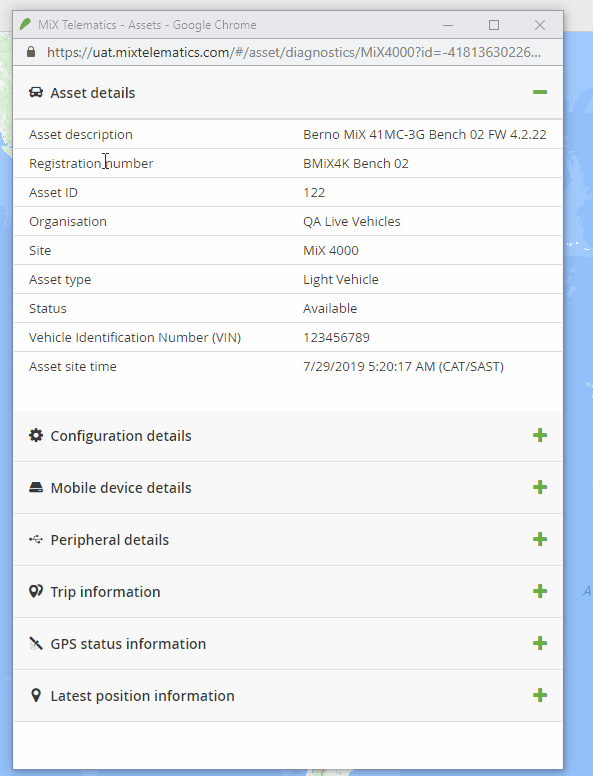Image resolution: width=593 pixels, height=776 pixels.
Task: Click the Asset type label
Action: point(60,280)
